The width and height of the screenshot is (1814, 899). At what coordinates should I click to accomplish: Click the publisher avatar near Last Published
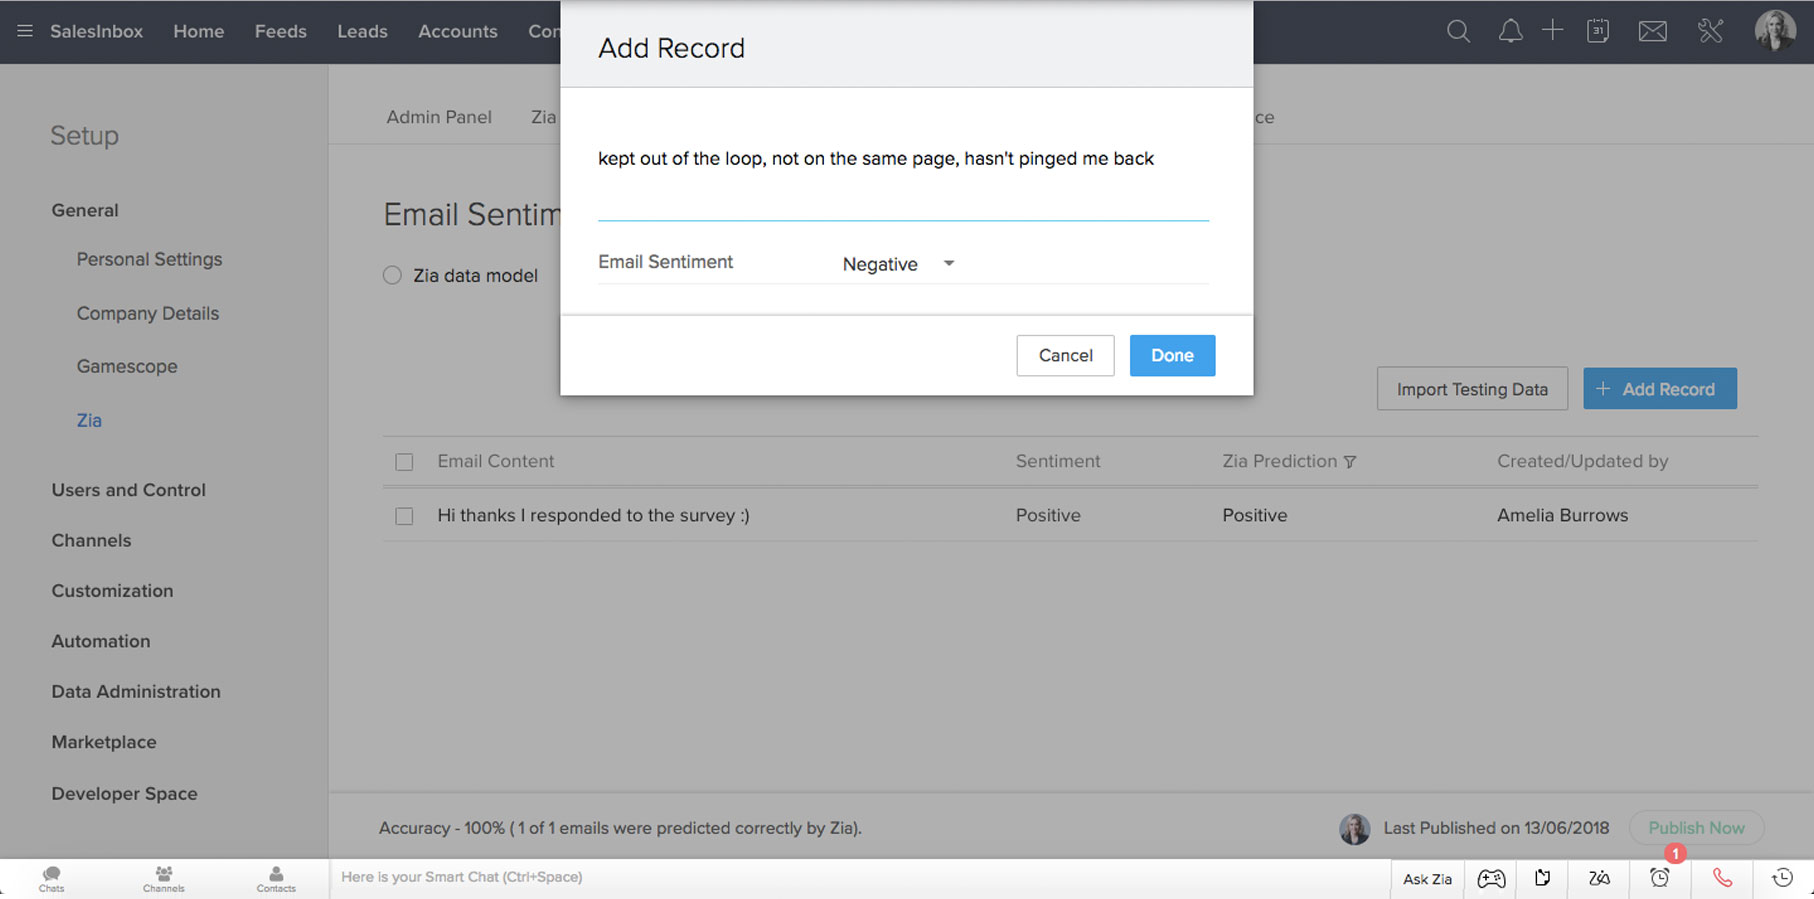pos(1354,828)
